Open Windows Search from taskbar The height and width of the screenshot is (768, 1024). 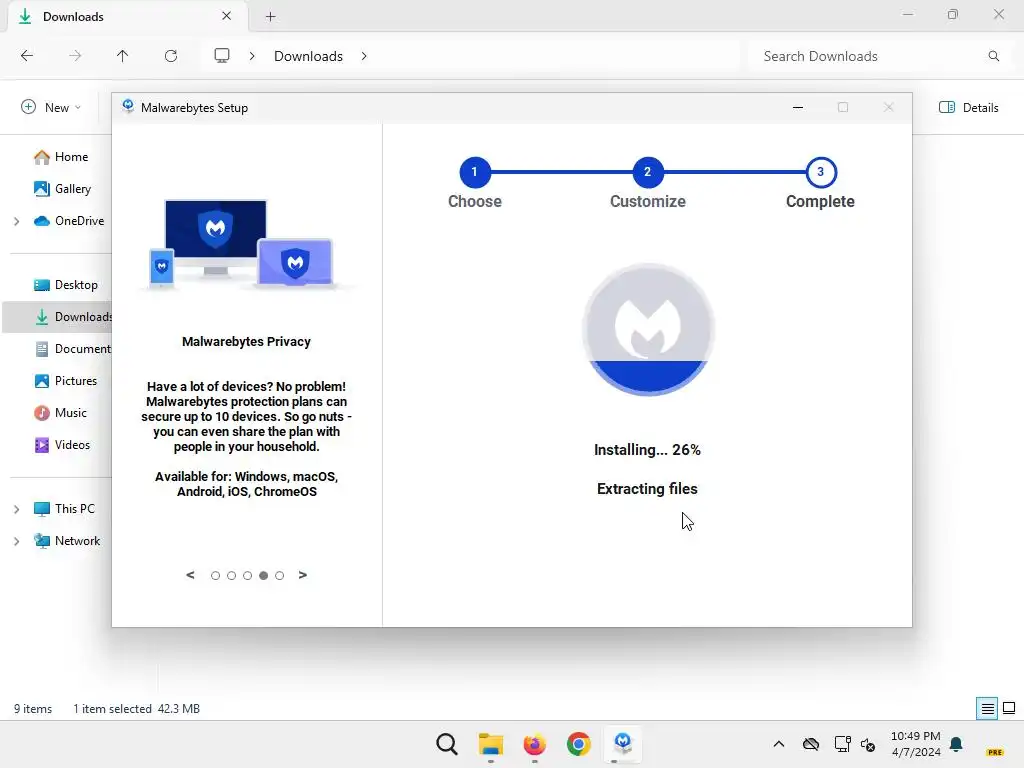pos(447,744)
